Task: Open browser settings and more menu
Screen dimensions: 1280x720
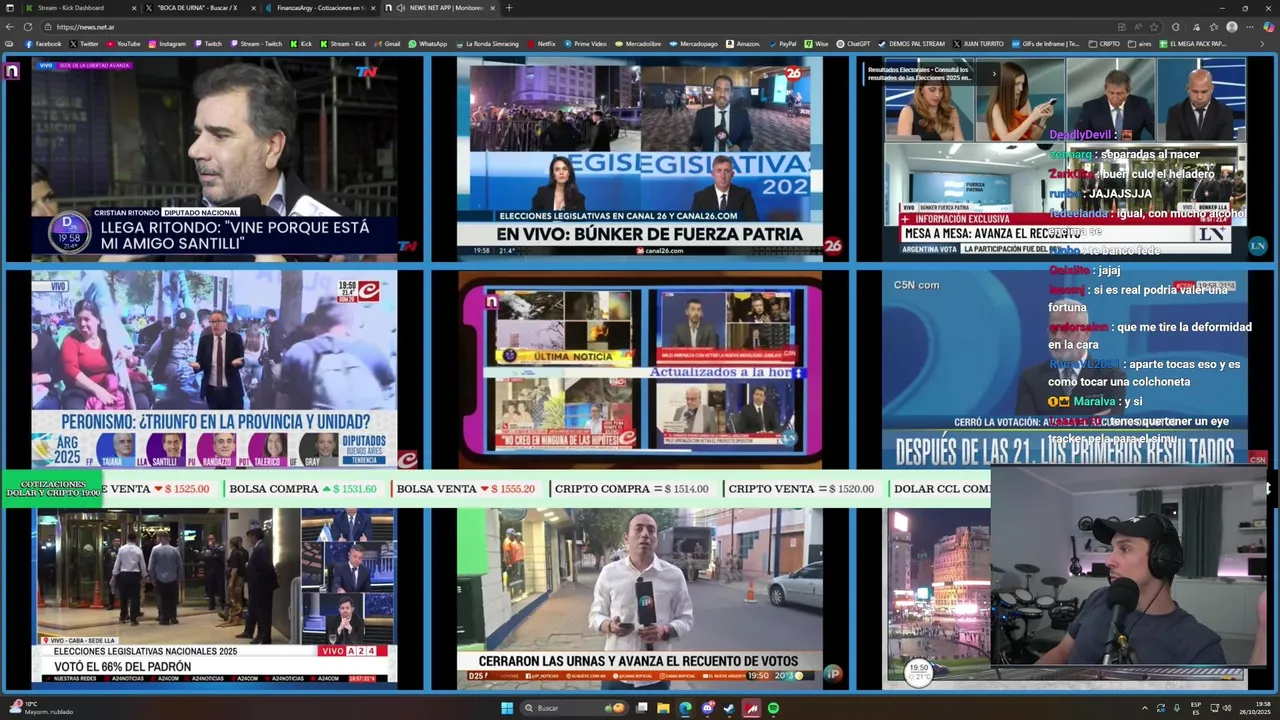Action: point(1250,27)
